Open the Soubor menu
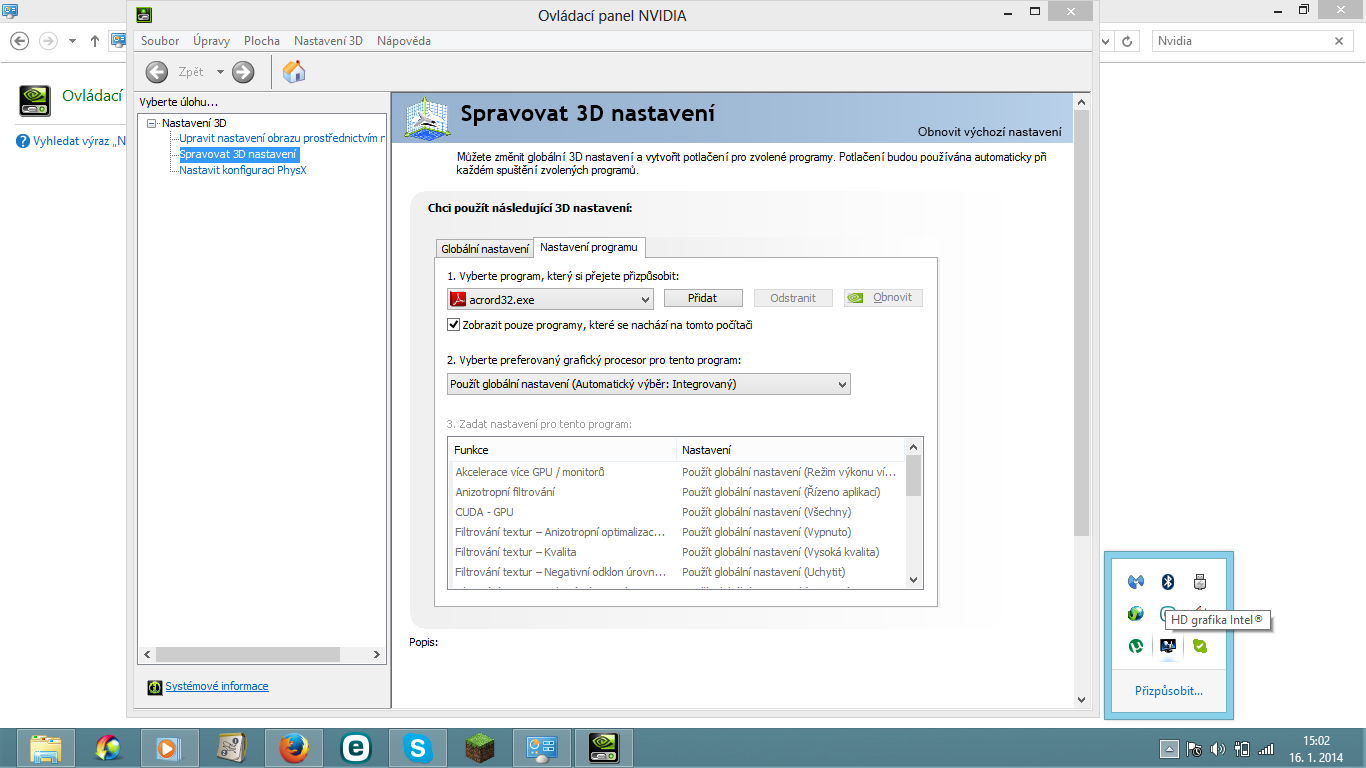1366x768 pixels. [160, 41]
